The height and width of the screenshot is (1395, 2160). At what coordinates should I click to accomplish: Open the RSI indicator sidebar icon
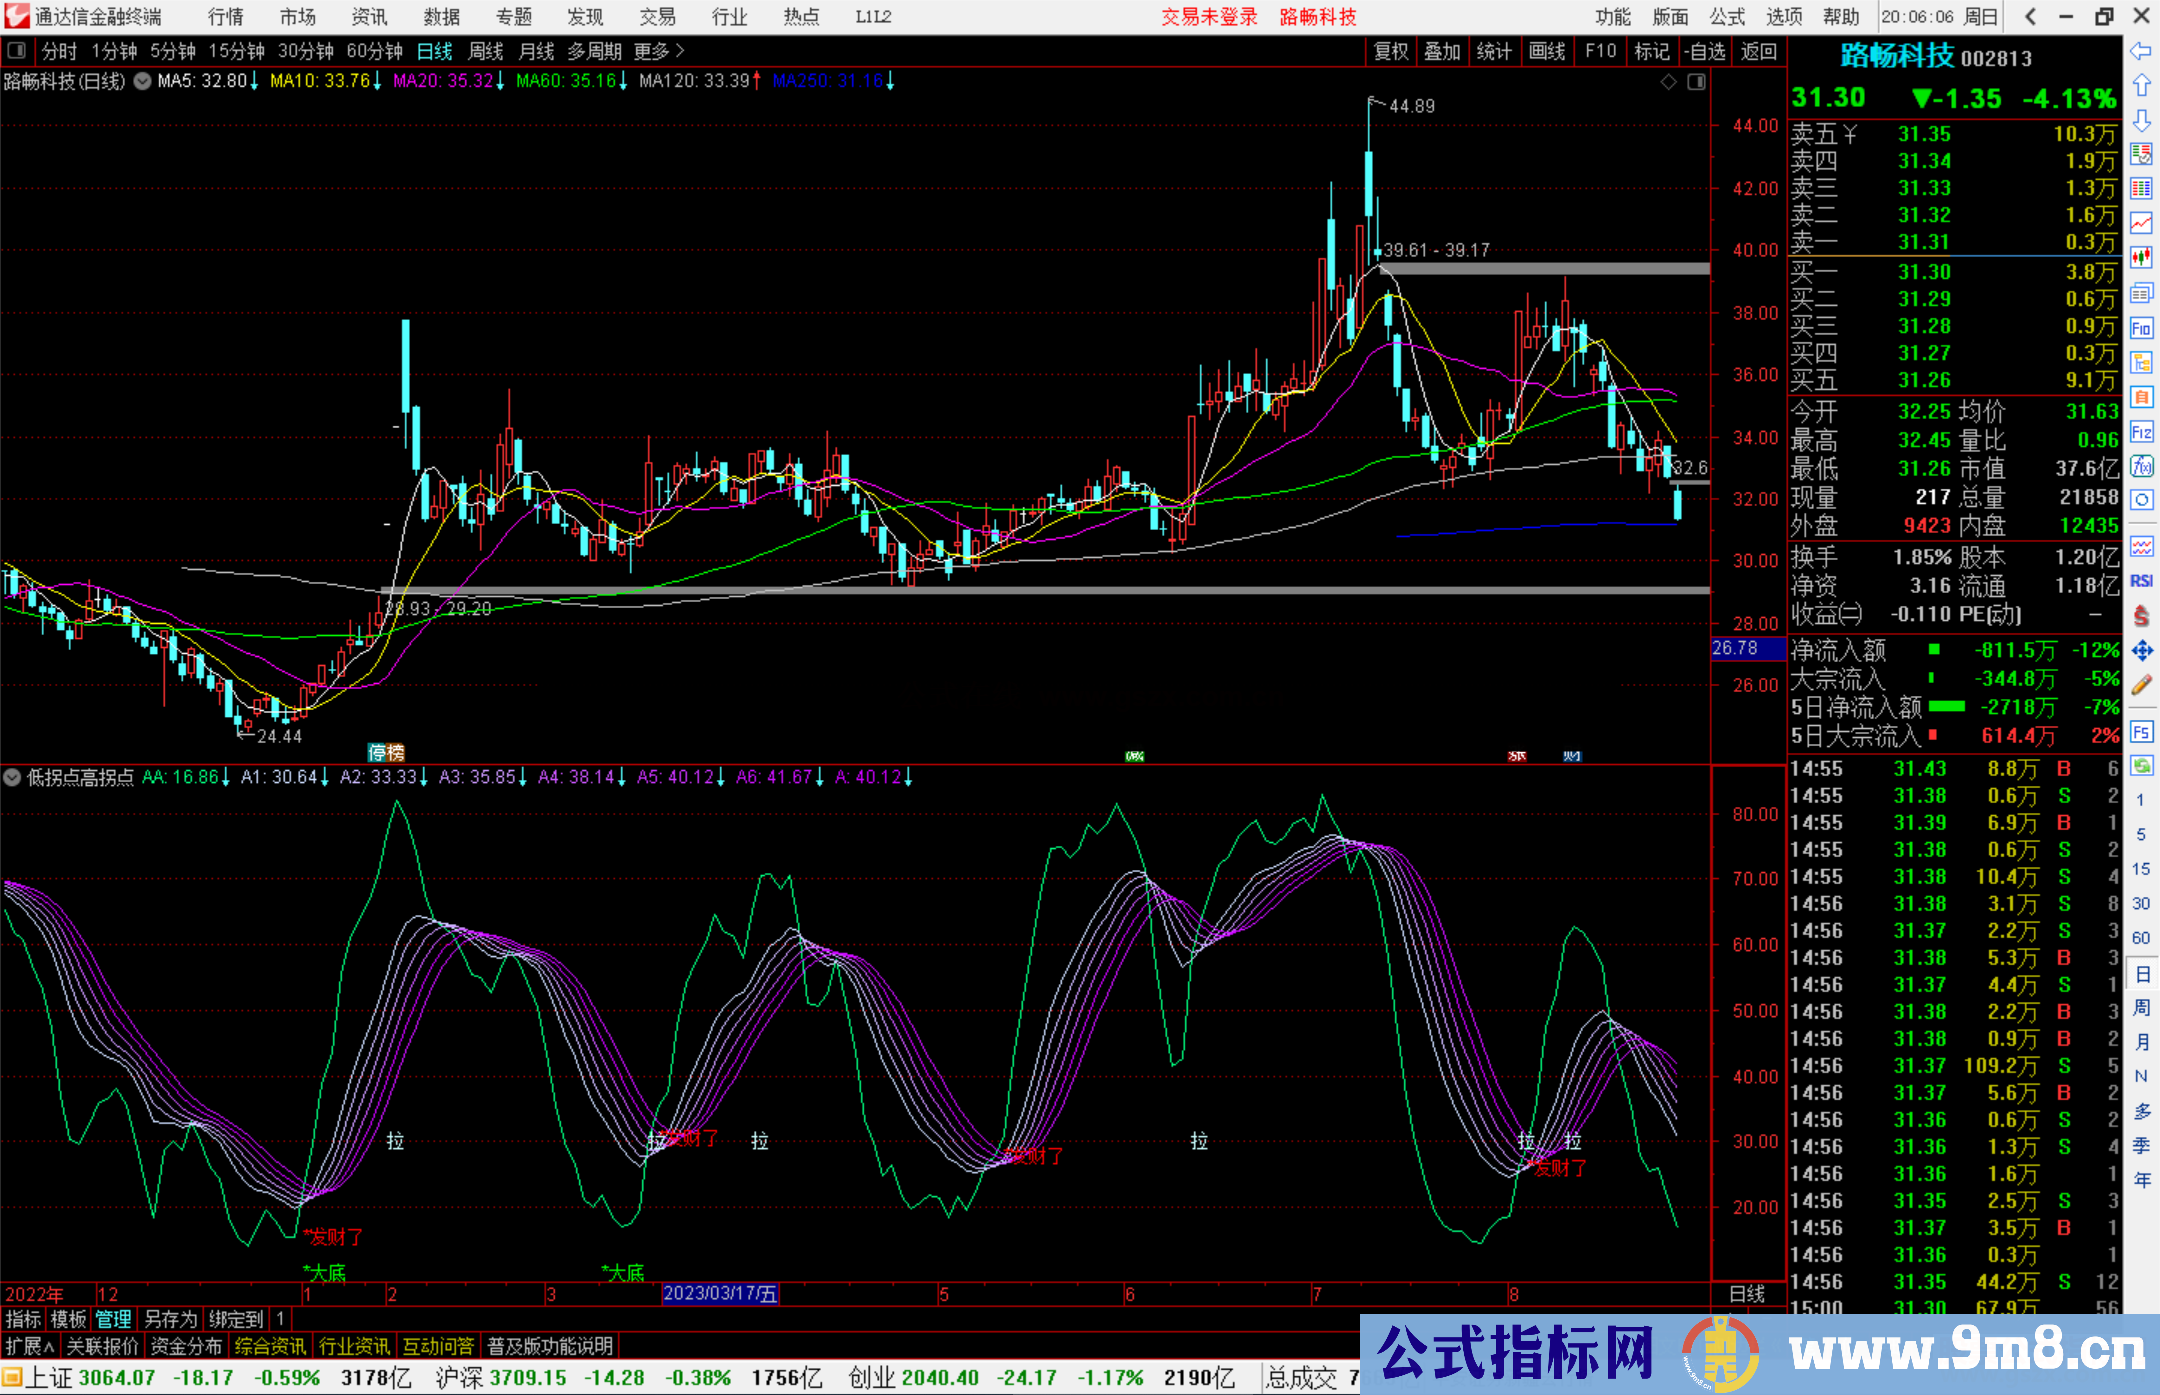(2141, 581)
